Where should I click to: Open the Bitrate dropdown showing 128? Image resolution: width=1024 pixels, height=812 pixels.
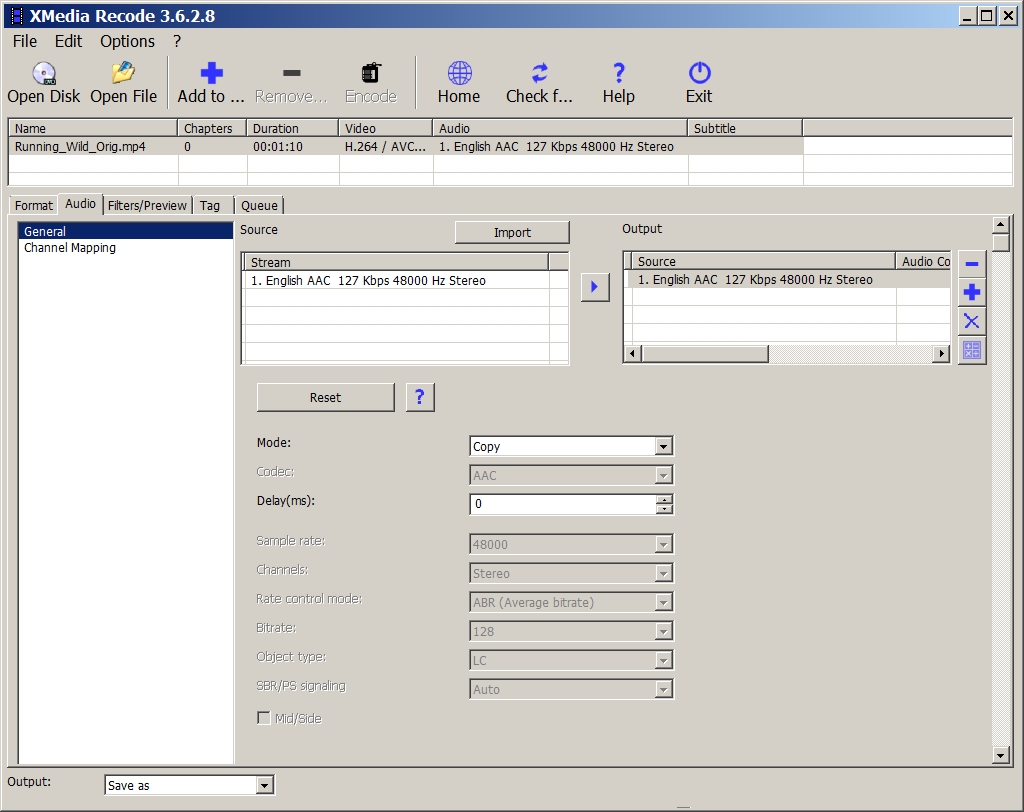tap(663, 632)
